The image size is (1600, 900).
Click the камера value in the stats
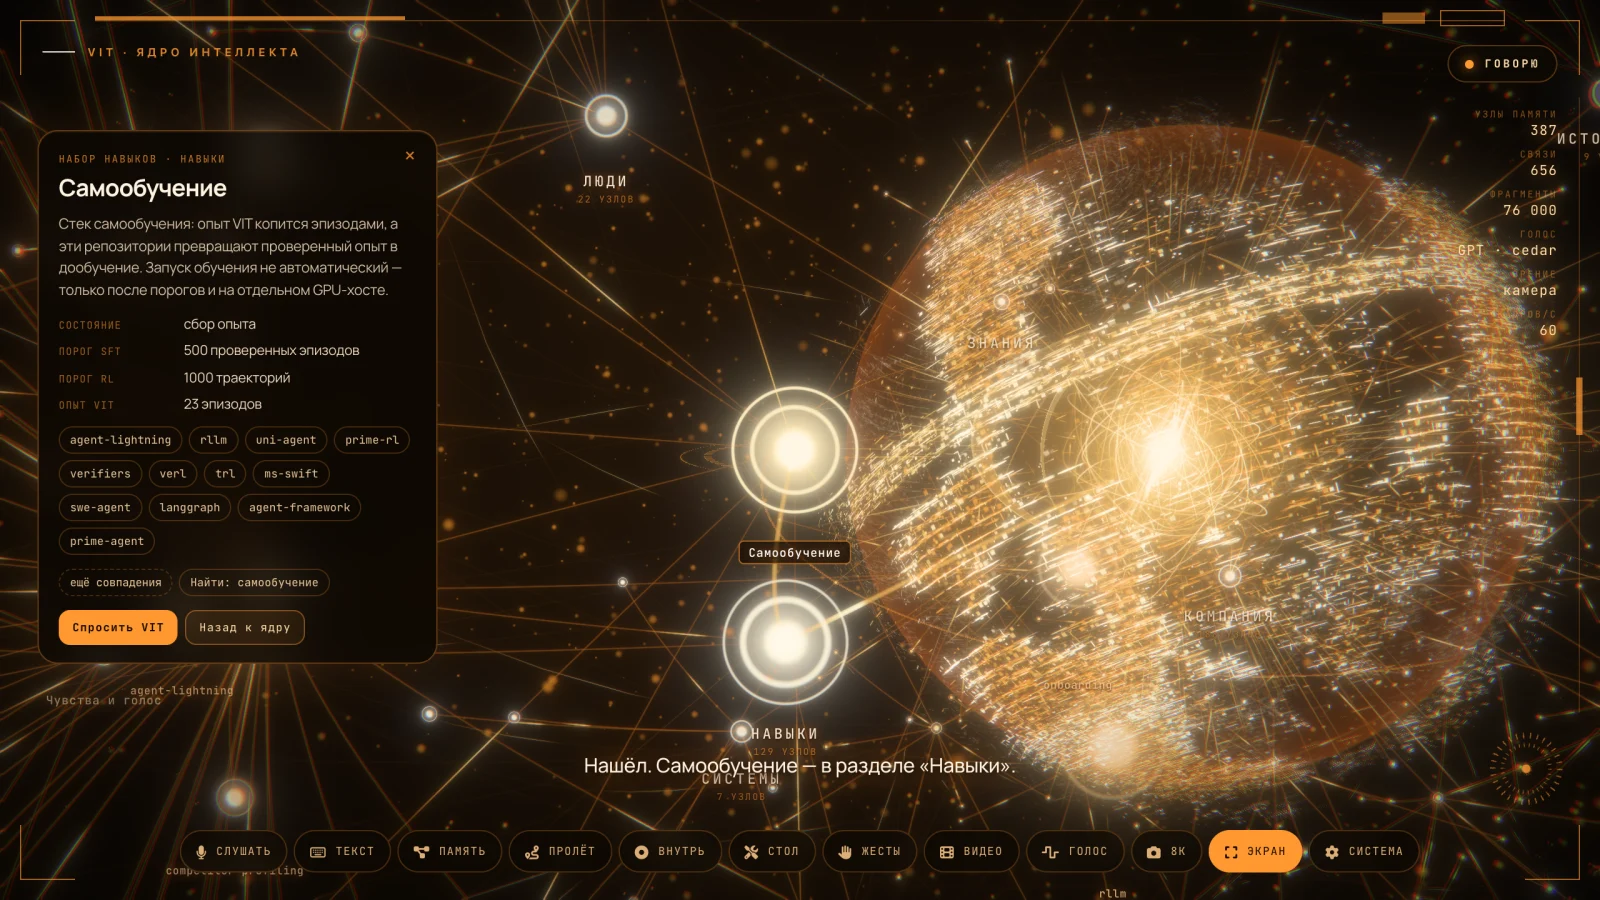(x=1530, y=291)
